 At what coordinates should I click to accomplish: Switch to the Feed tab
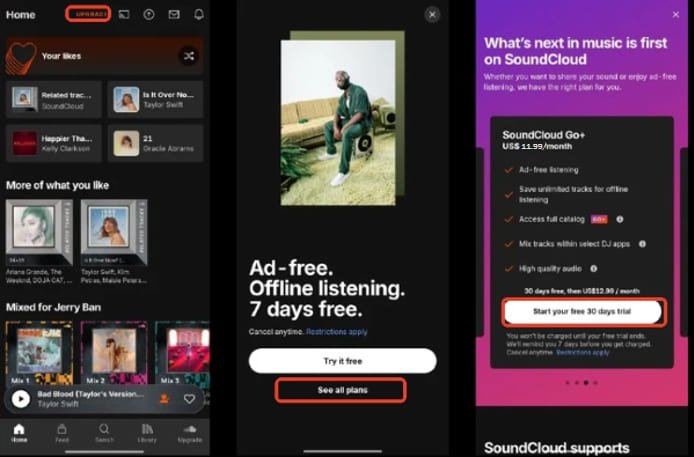pos(62,433)
